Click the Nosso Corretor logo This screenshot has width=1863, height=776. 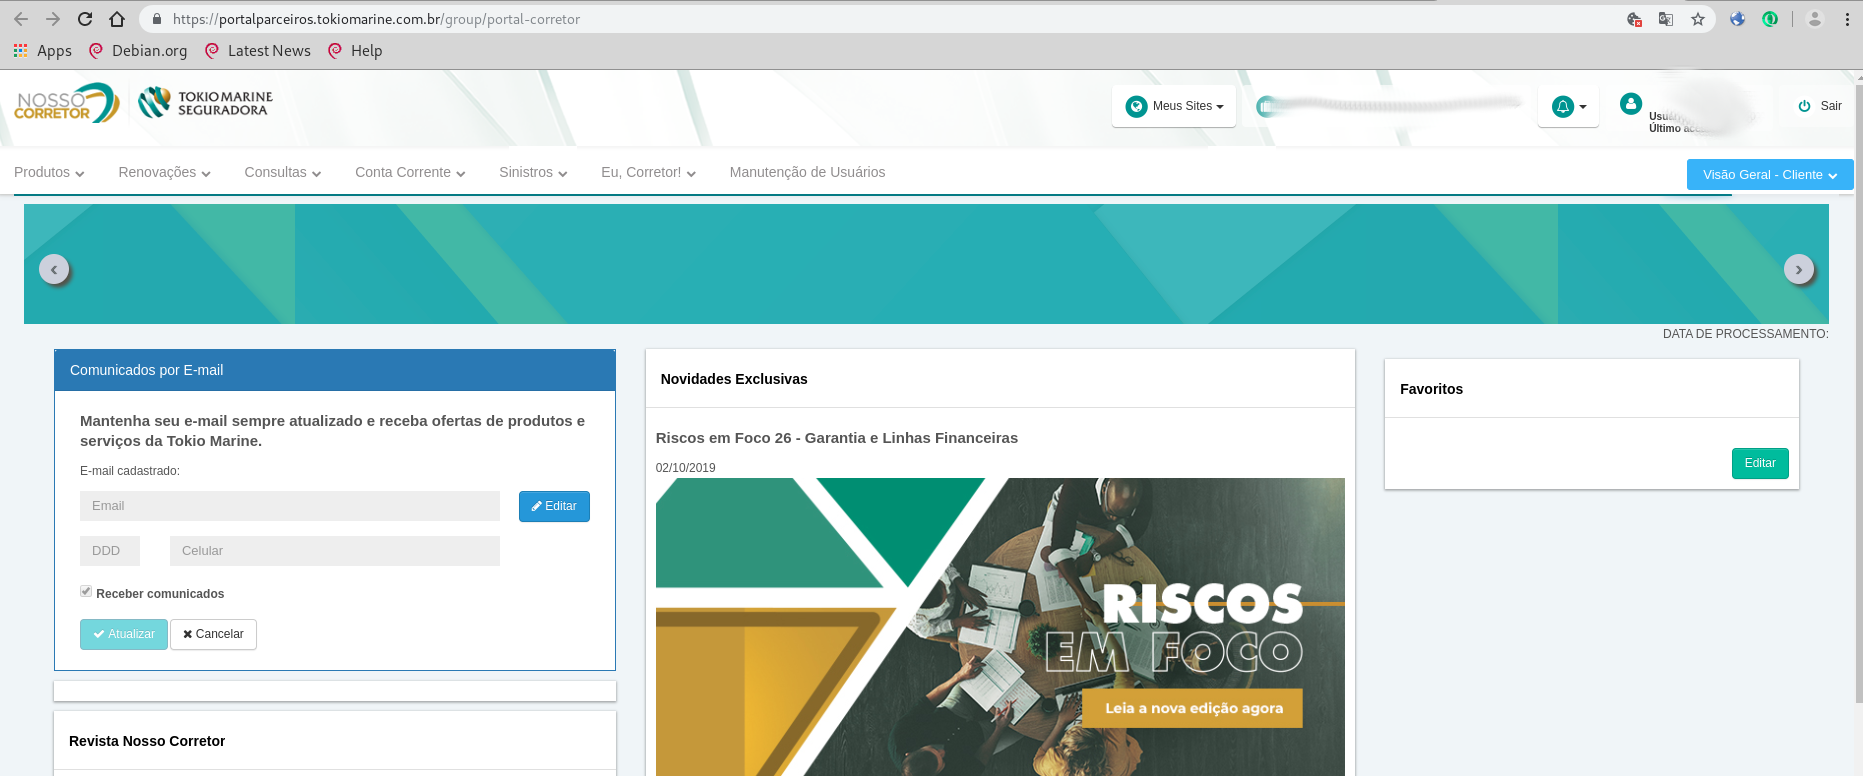[66, 103]
